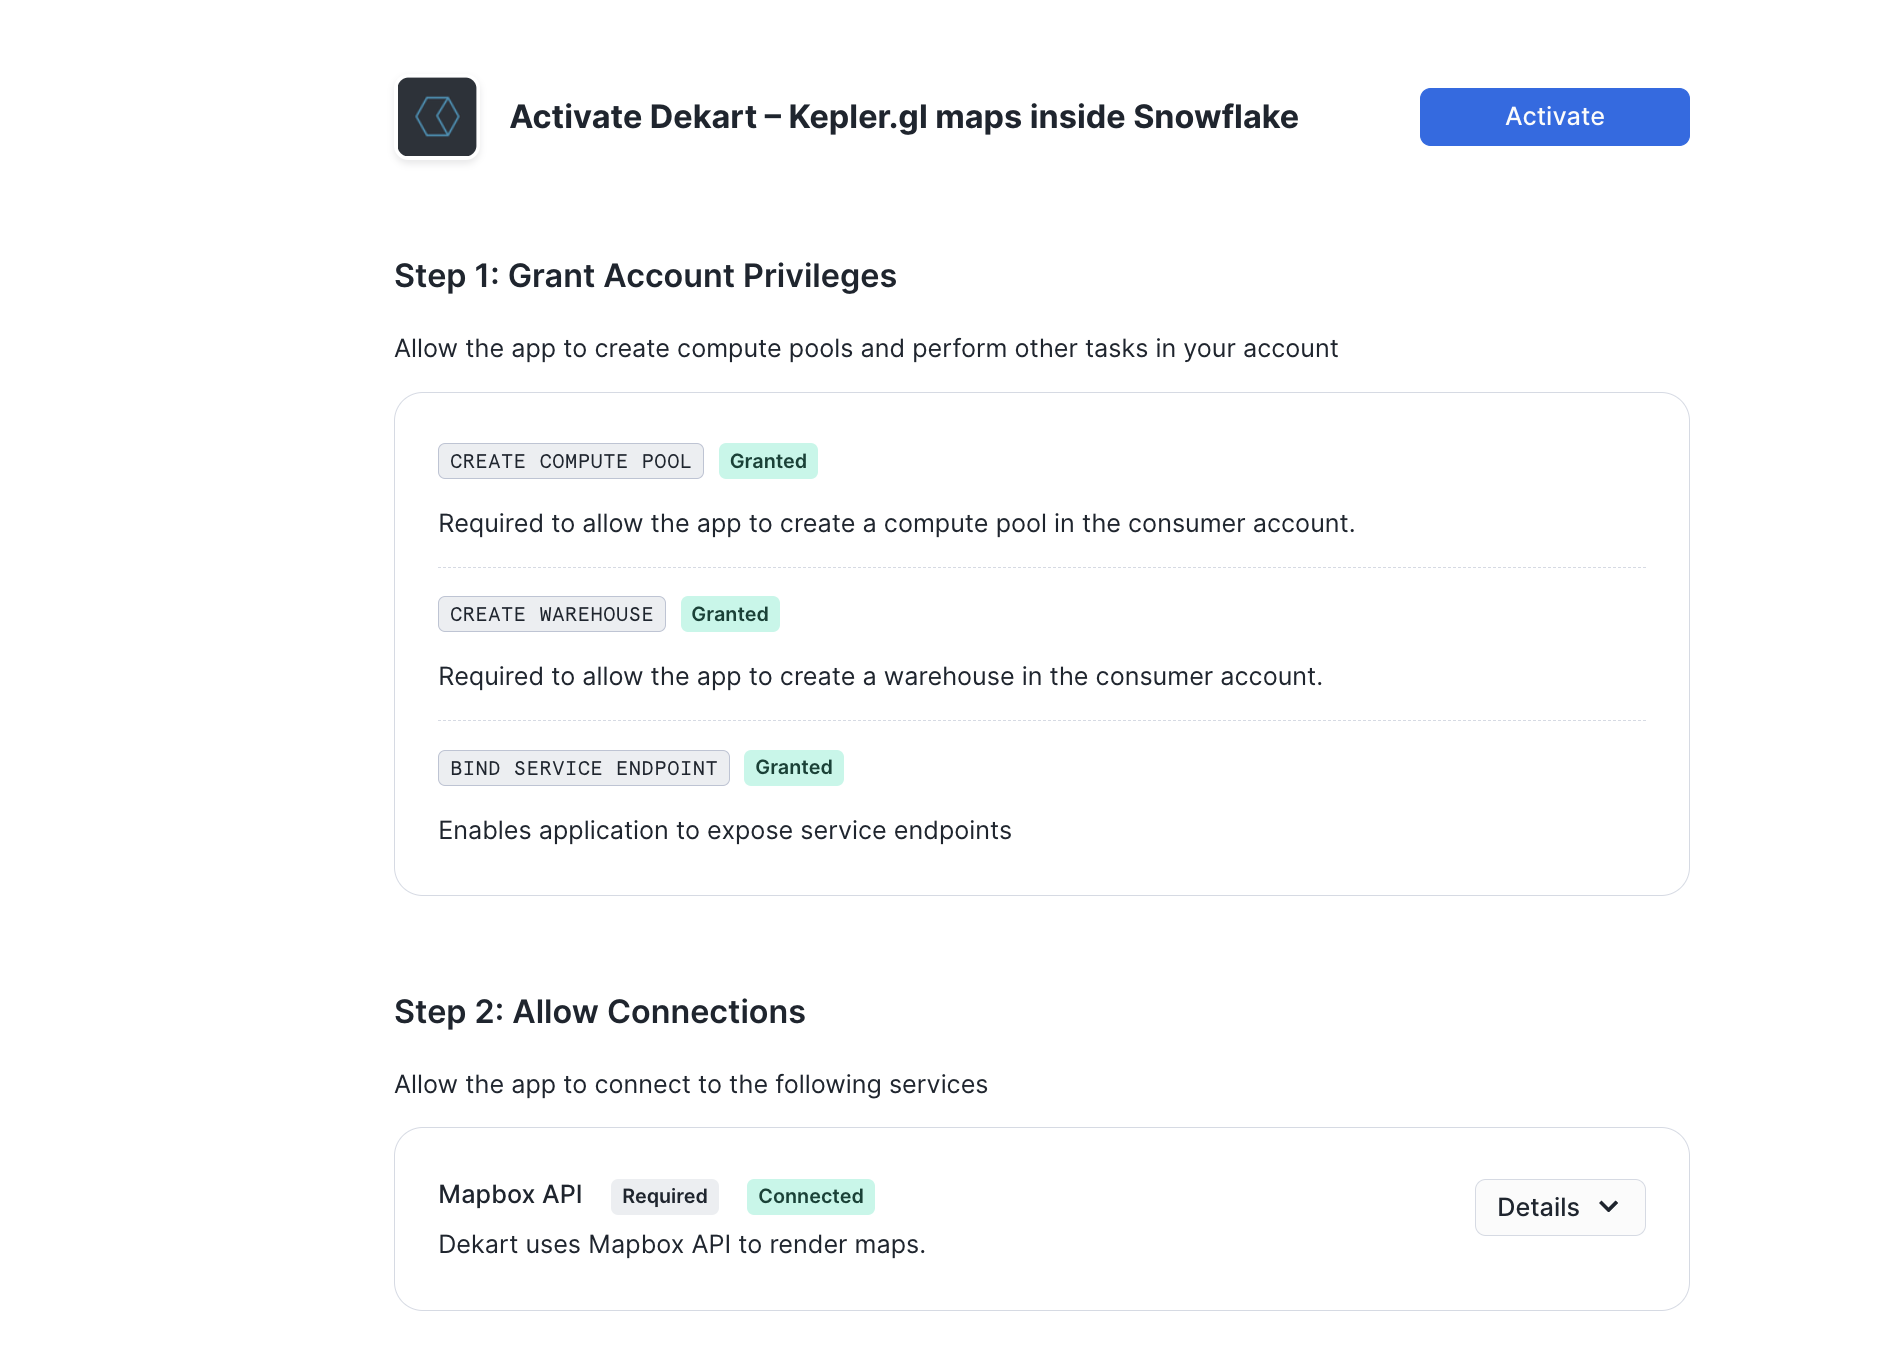This screenshot has width=1902, height=1366.
Task: Click the Step 2: Allow Connections heading
Action: coord(599,1012)
